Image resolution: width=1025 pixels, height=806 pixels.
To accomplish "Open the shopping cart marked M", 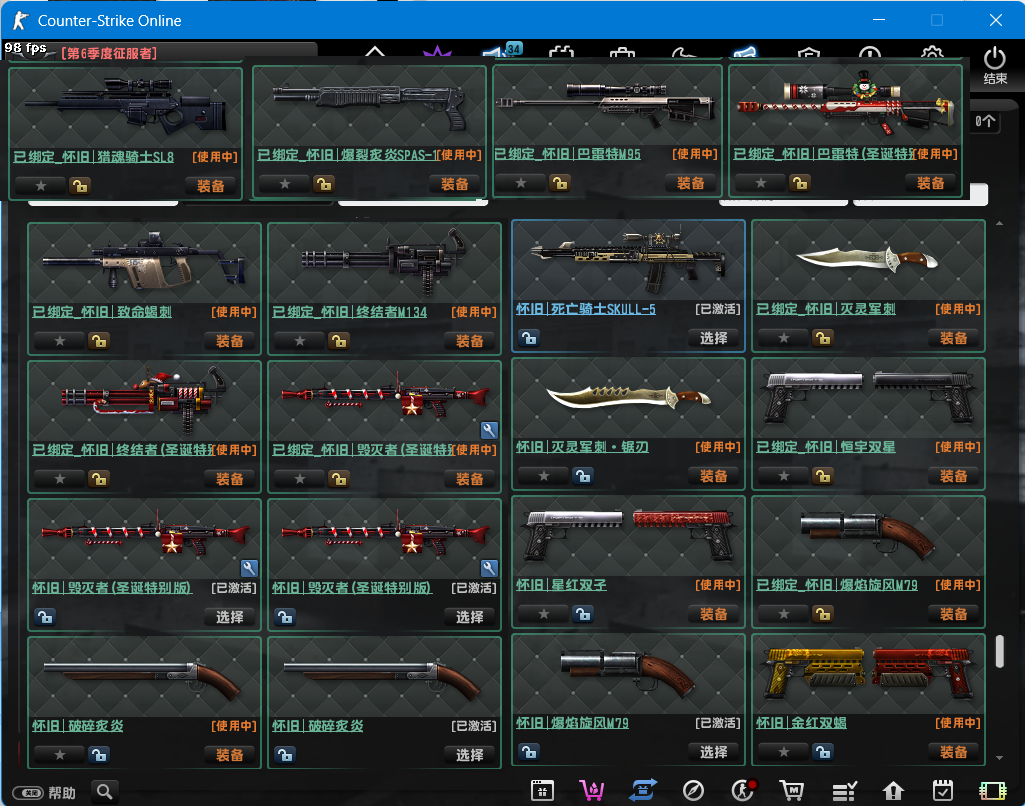I will (792, 791).
